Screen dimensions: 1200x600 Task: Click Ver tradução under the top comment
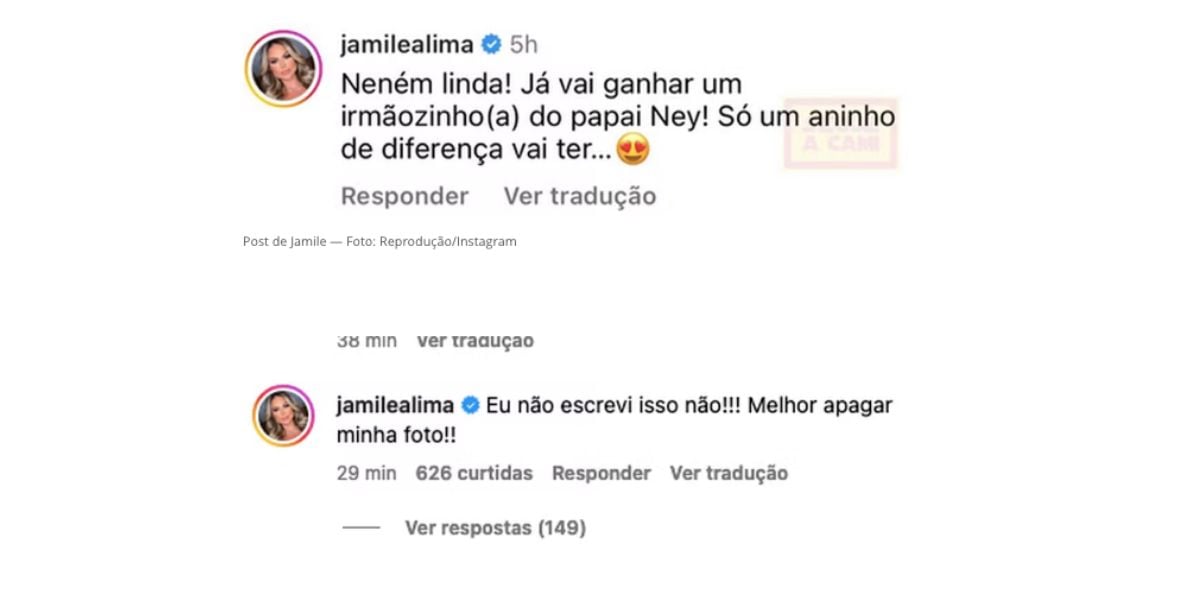tap(580, 196)
